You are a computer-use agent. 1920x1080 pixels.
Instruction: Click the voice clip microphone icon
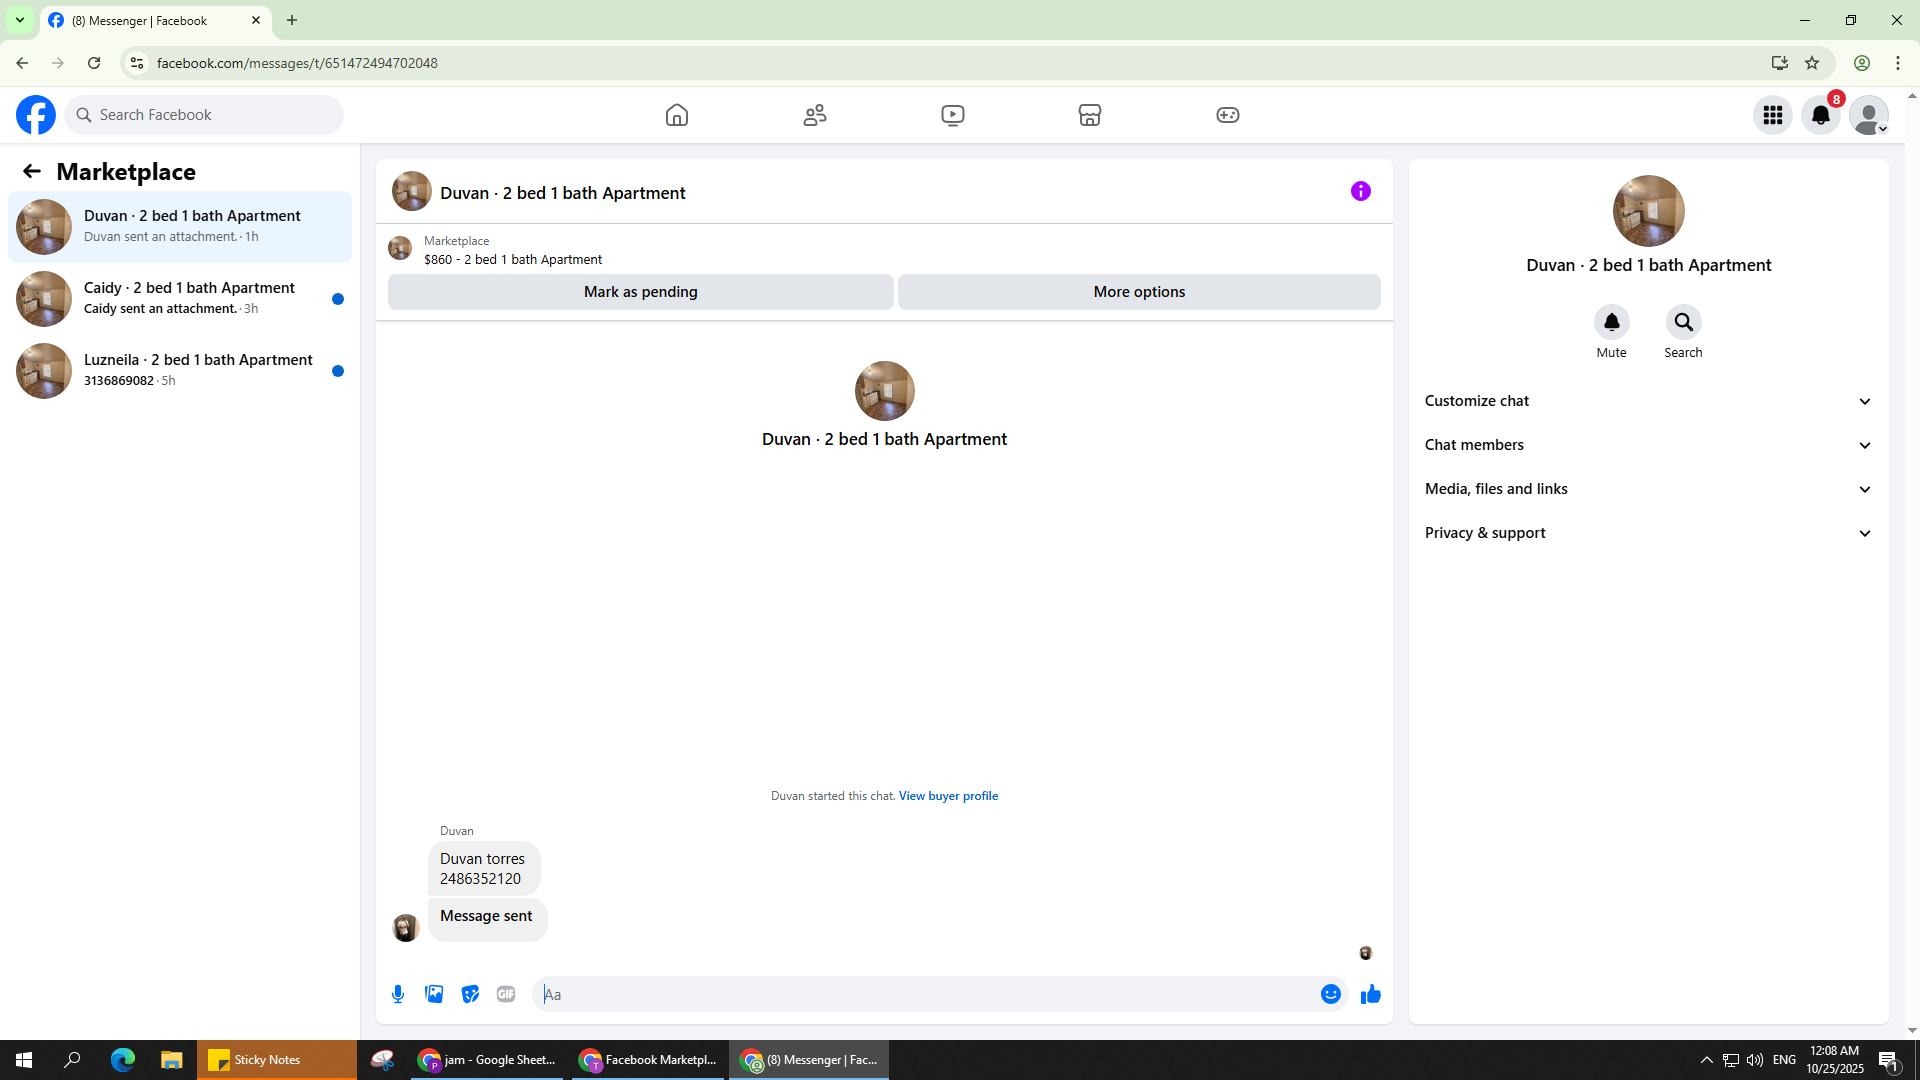pos(398,994)
